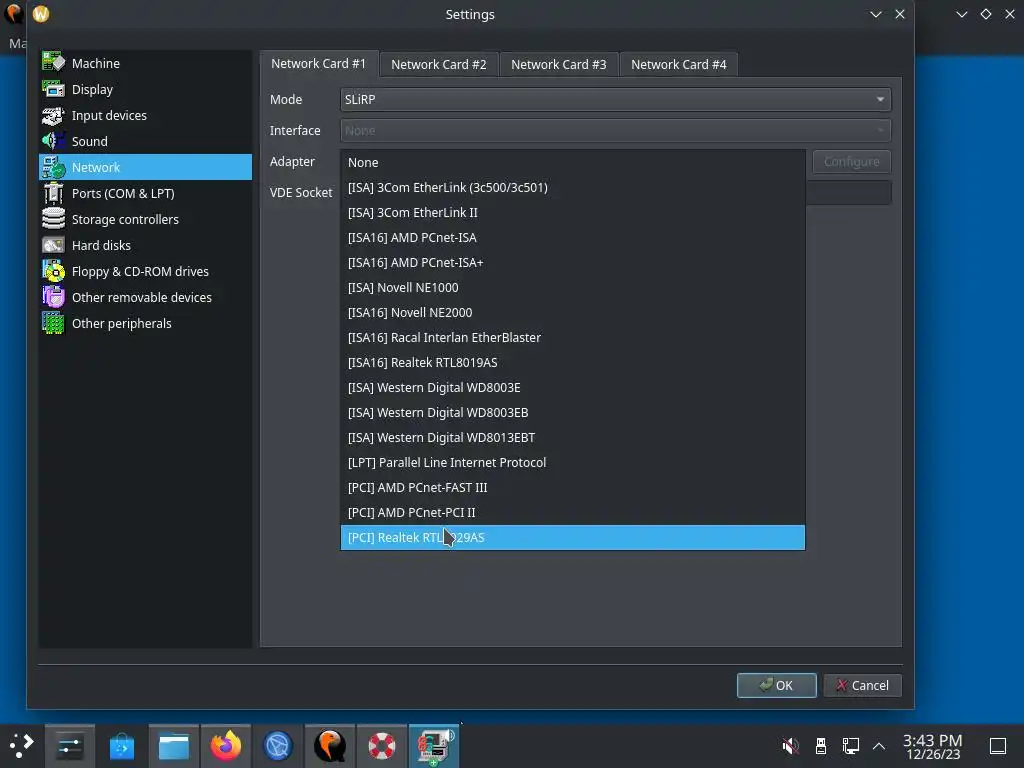1024x768 pixels.
Task: Select the Display category icon
Action: pos(54,89)
